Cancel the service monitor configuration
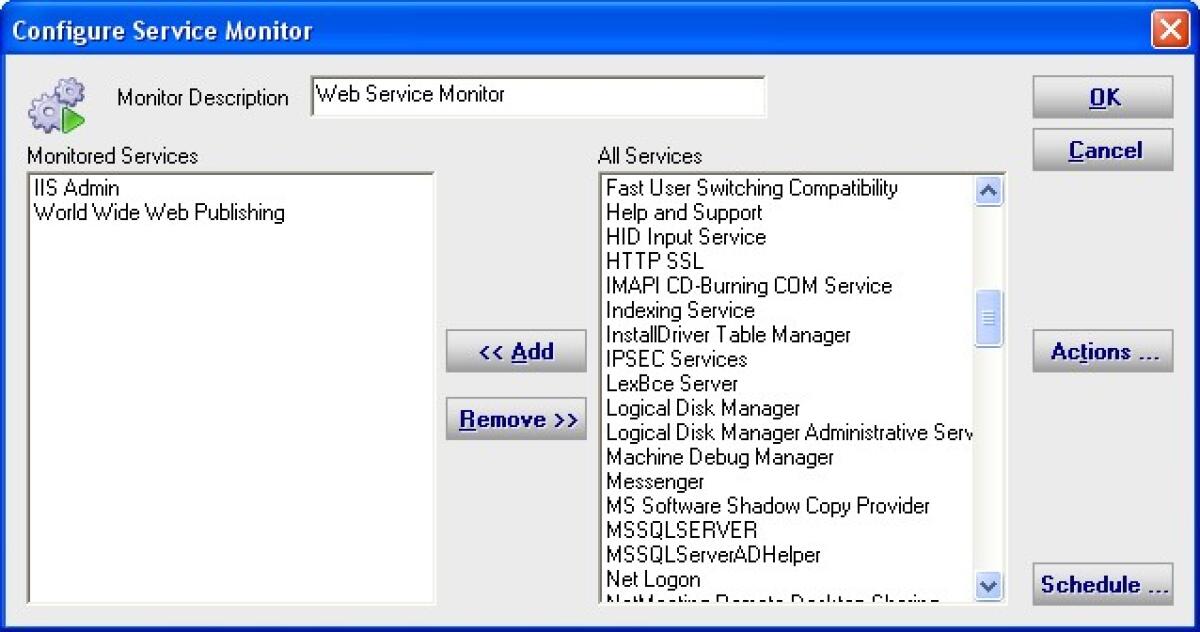This screenshot has width=1200, height=632. pyautogui.click(x=1103, y=150)
